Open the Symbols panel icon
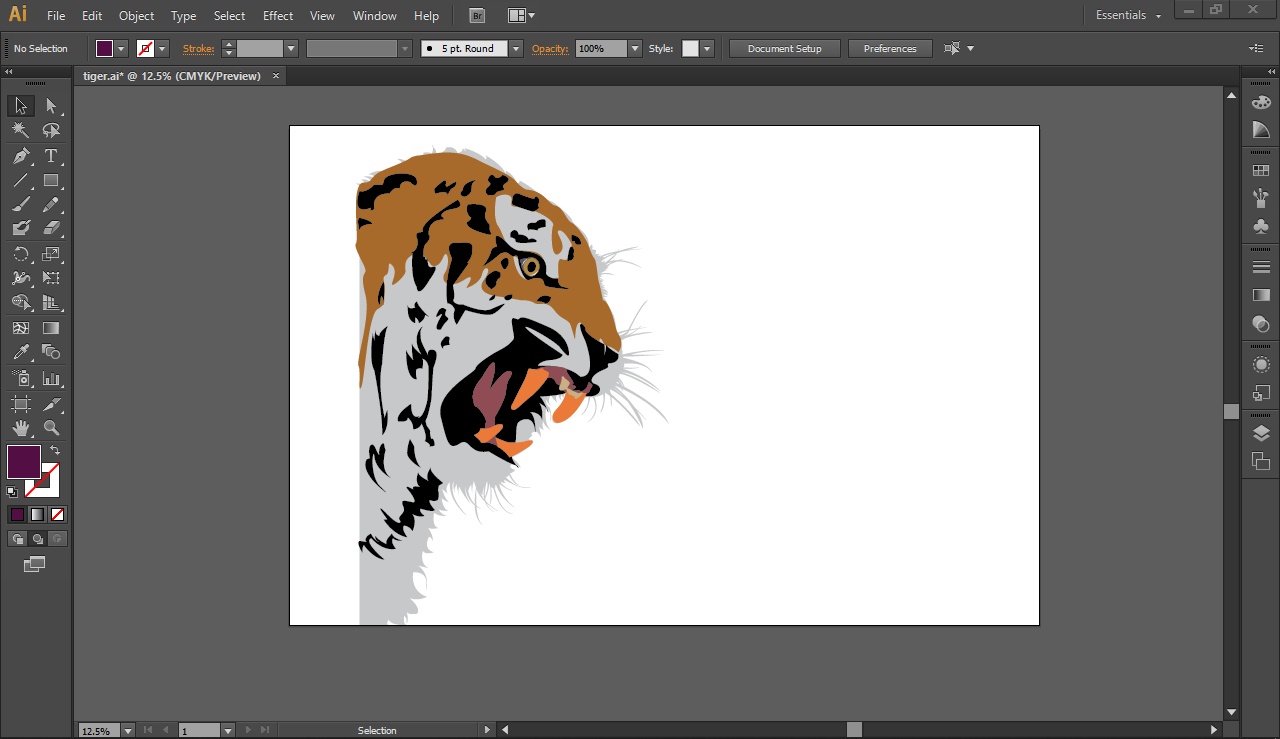The width and height of the screenshot is (1280, 739). 1261,227
